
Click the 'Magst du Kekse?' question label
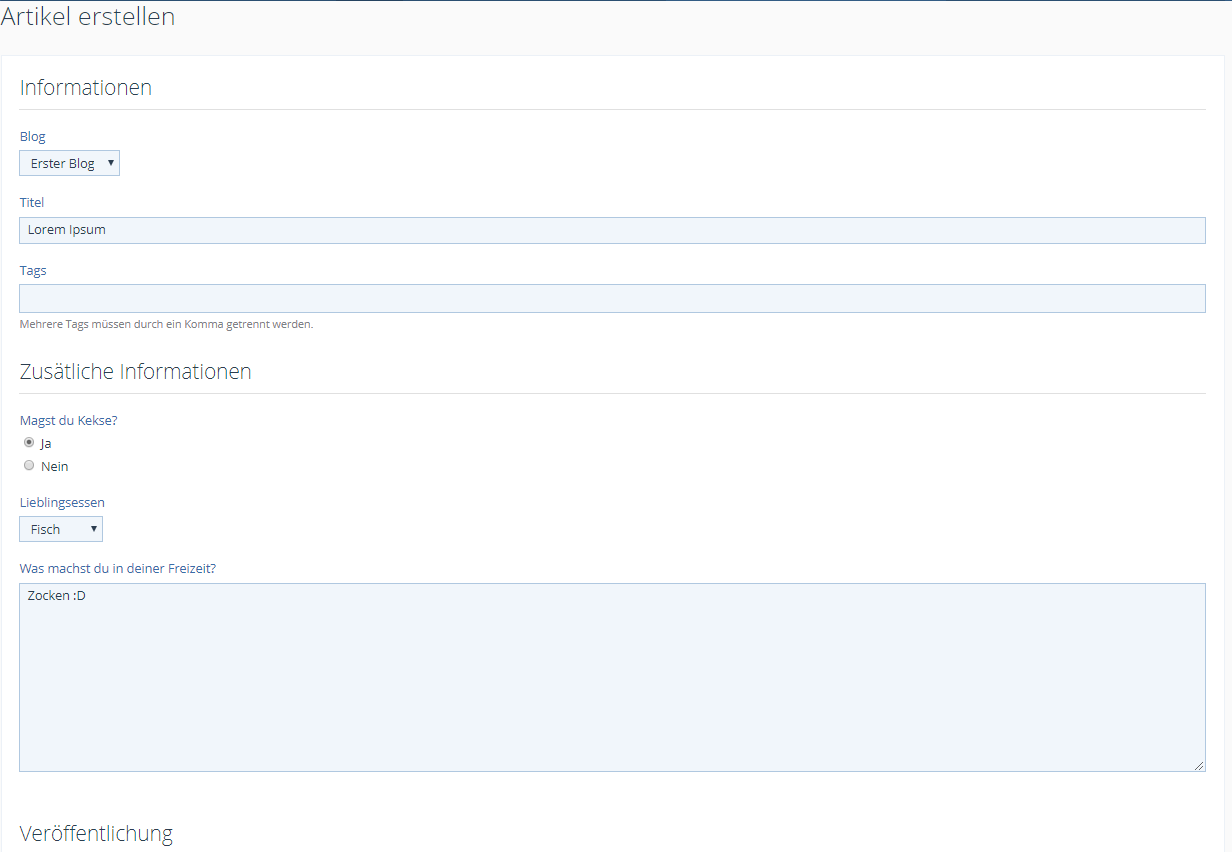click(x=69, y=421)
